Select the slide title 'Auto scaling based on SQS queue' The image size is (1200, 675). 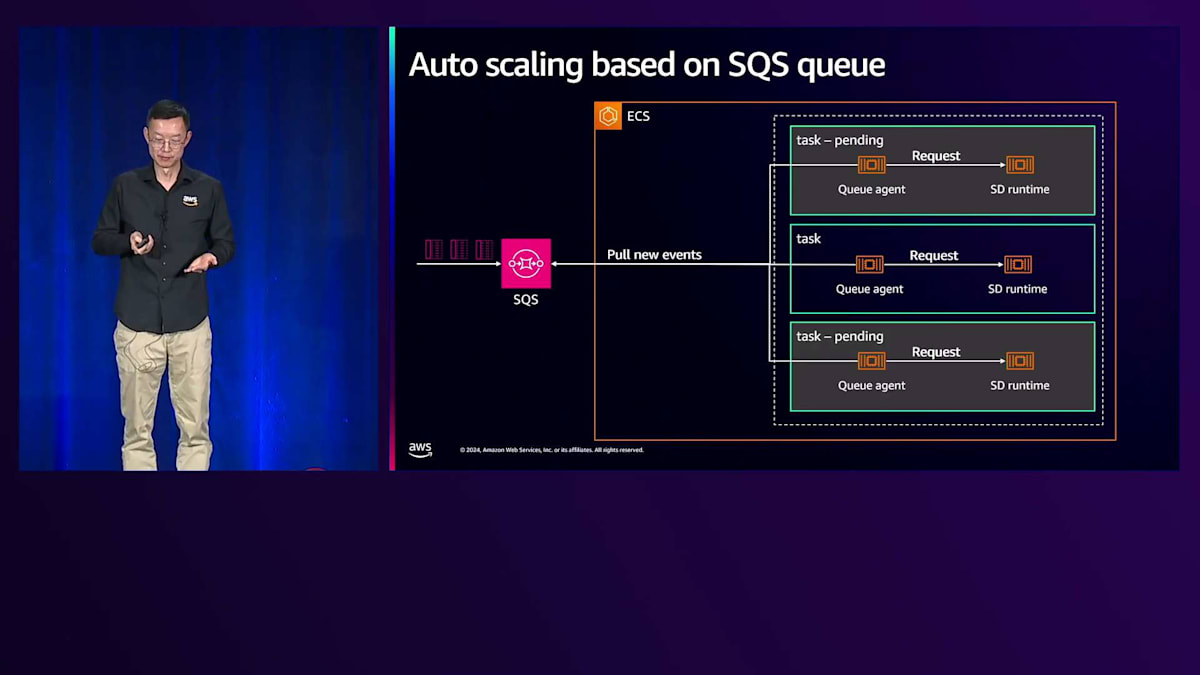click(x=647, y=64)
